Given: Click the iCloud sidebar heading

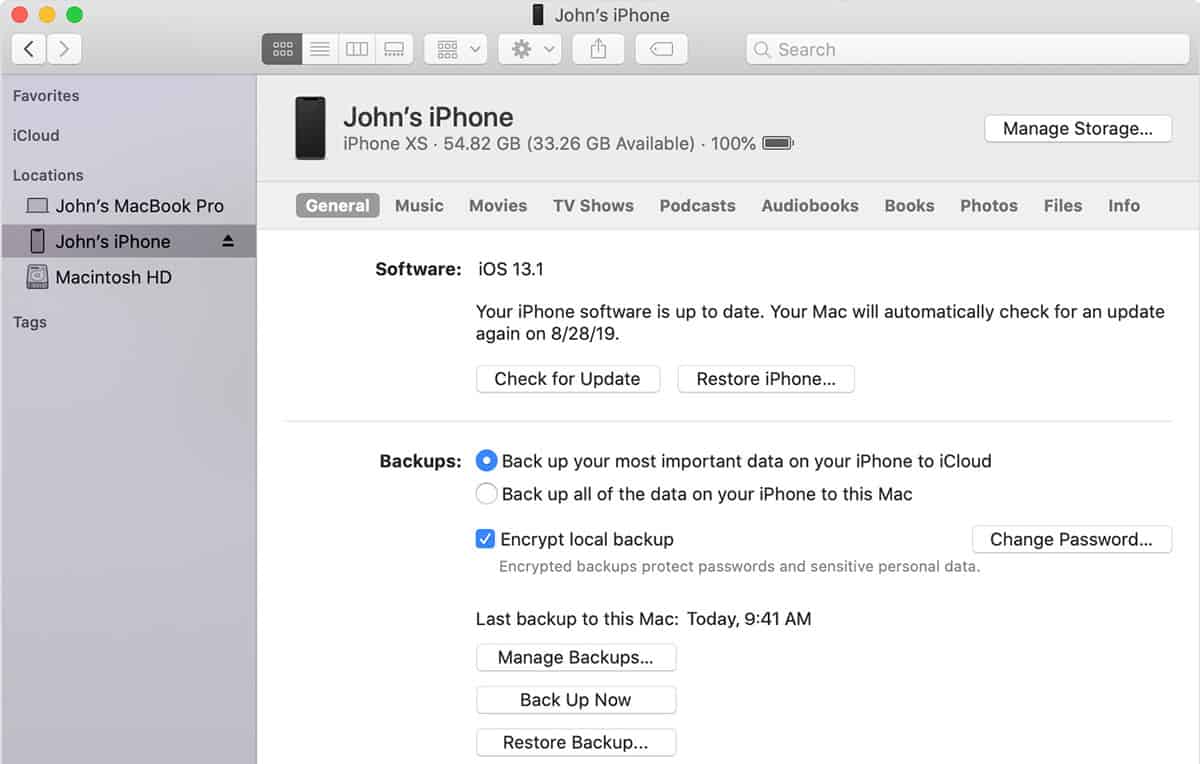Looking at the screenshot, I should (36, 135).
